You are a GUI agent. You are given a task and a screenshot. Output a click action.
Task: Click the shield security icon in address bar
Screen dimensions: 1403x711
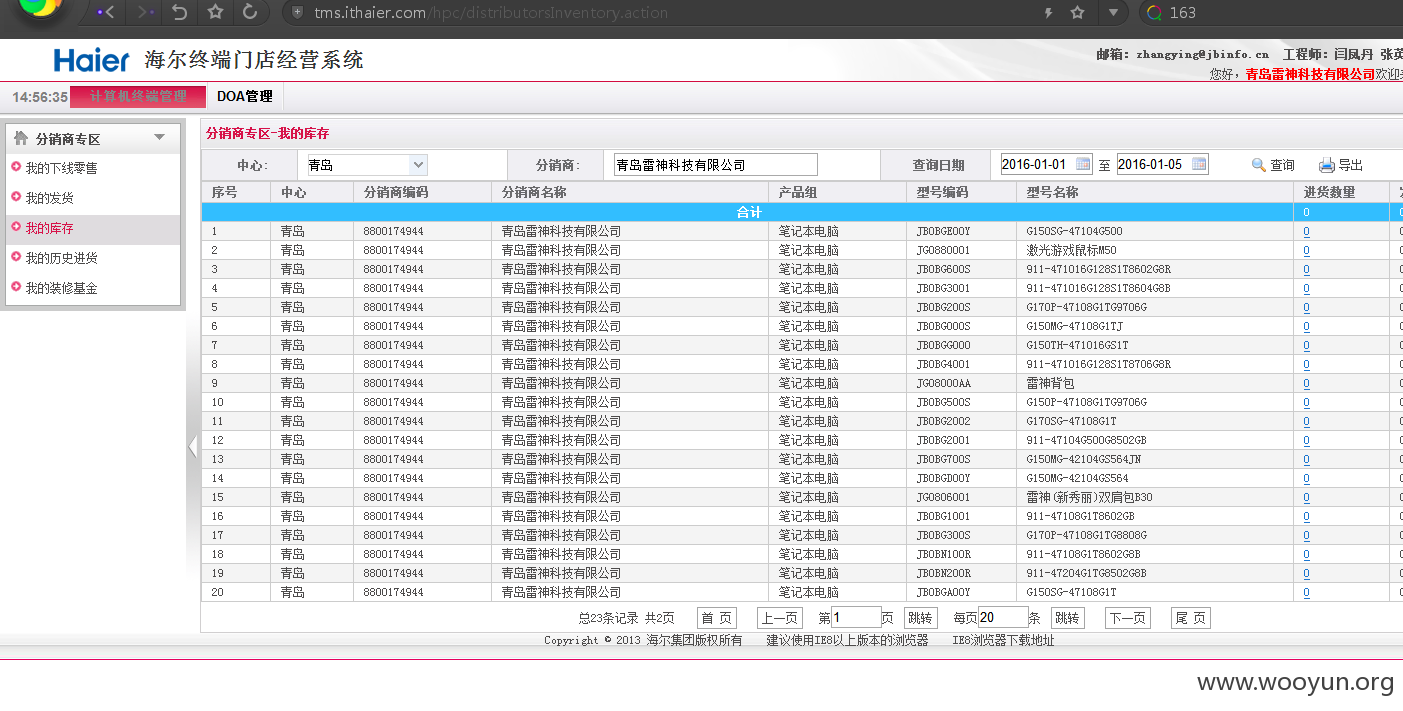297,13
